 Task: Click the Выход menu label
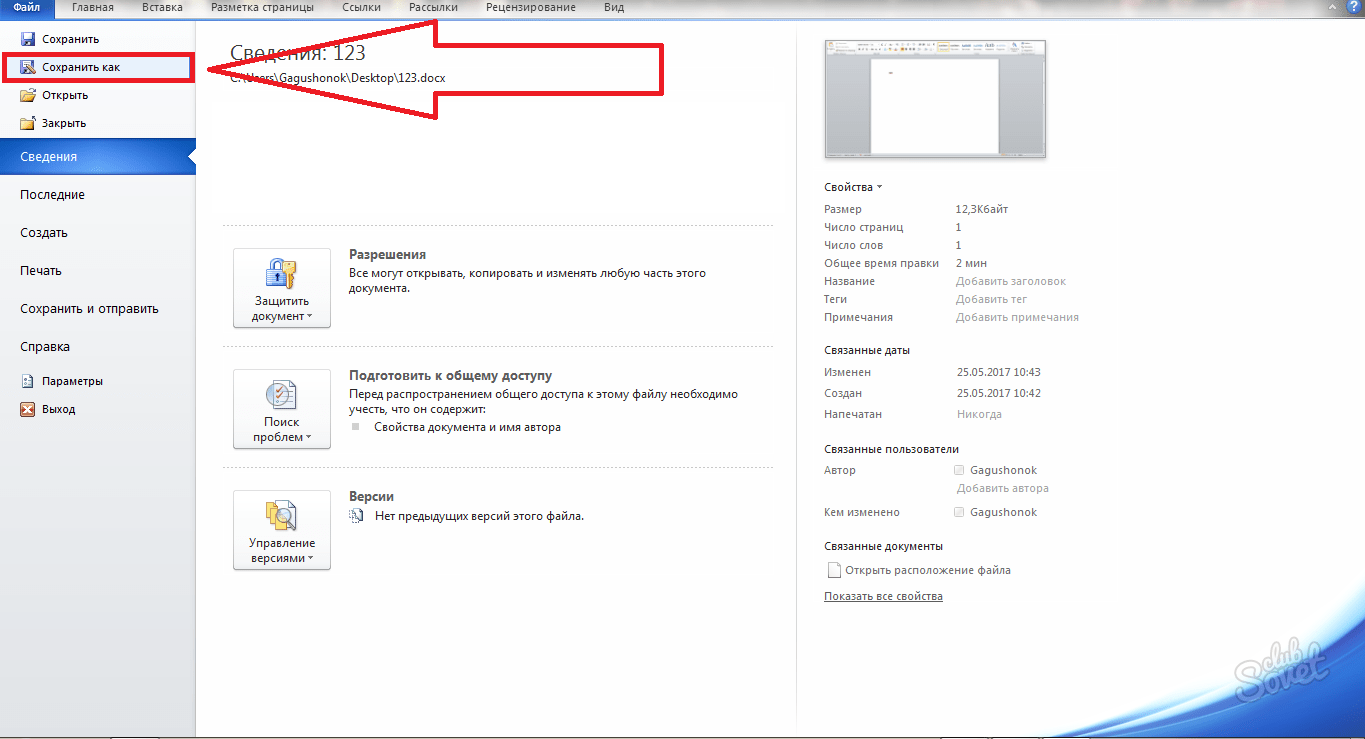click(58, 409)
